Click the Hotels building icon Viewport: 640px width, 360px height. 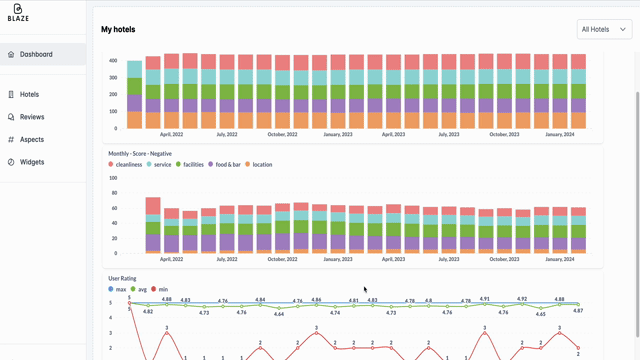[x=11, y=94]
